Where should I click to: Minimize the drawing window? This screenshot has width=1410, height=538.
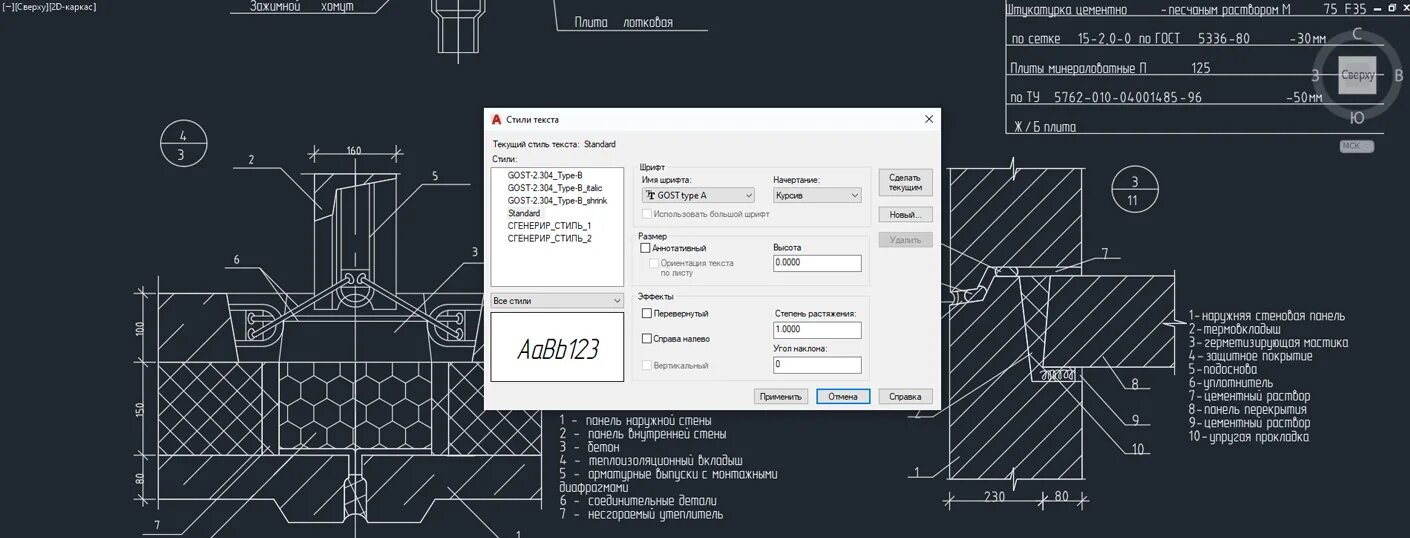coord(1376,7)
